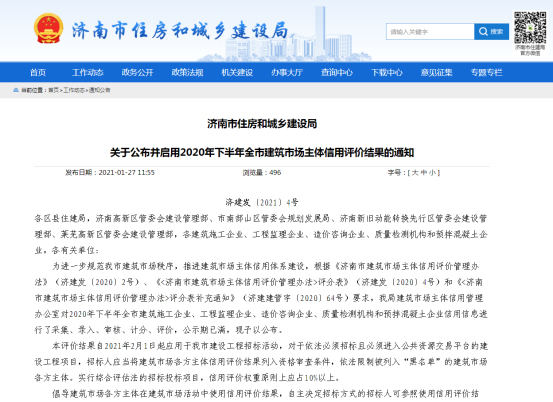Open 机关建设 navigation item
This screenshot has width=553, height=402.
point(237,72)
